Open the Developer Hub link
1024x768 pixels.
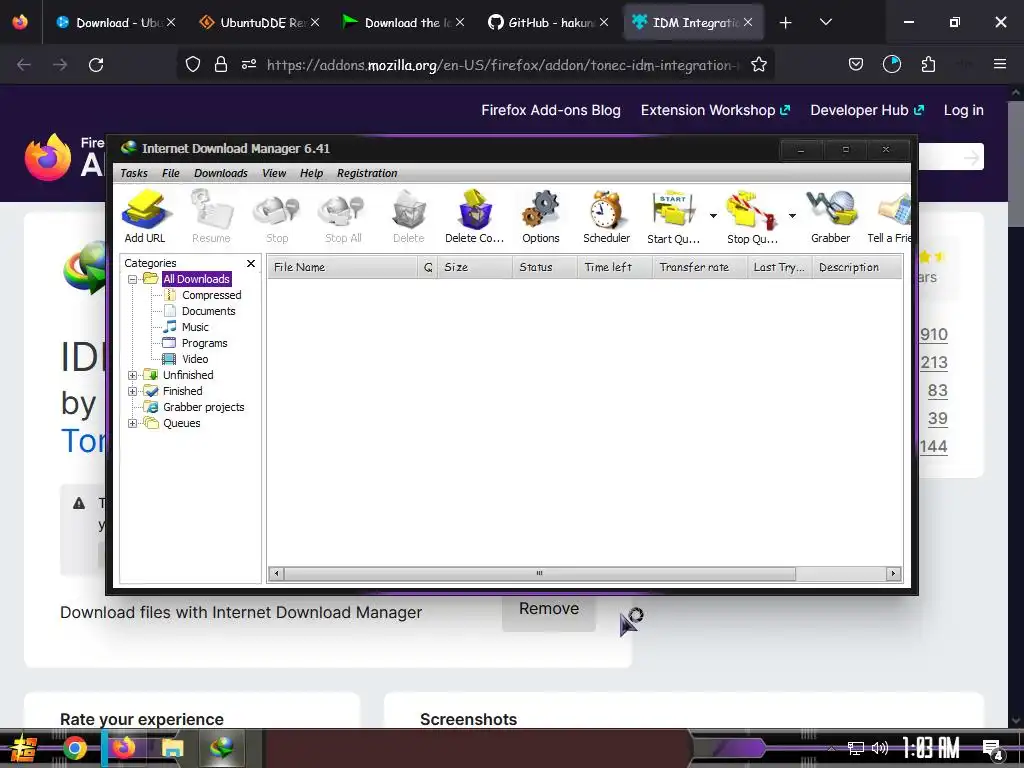point(867,110)
